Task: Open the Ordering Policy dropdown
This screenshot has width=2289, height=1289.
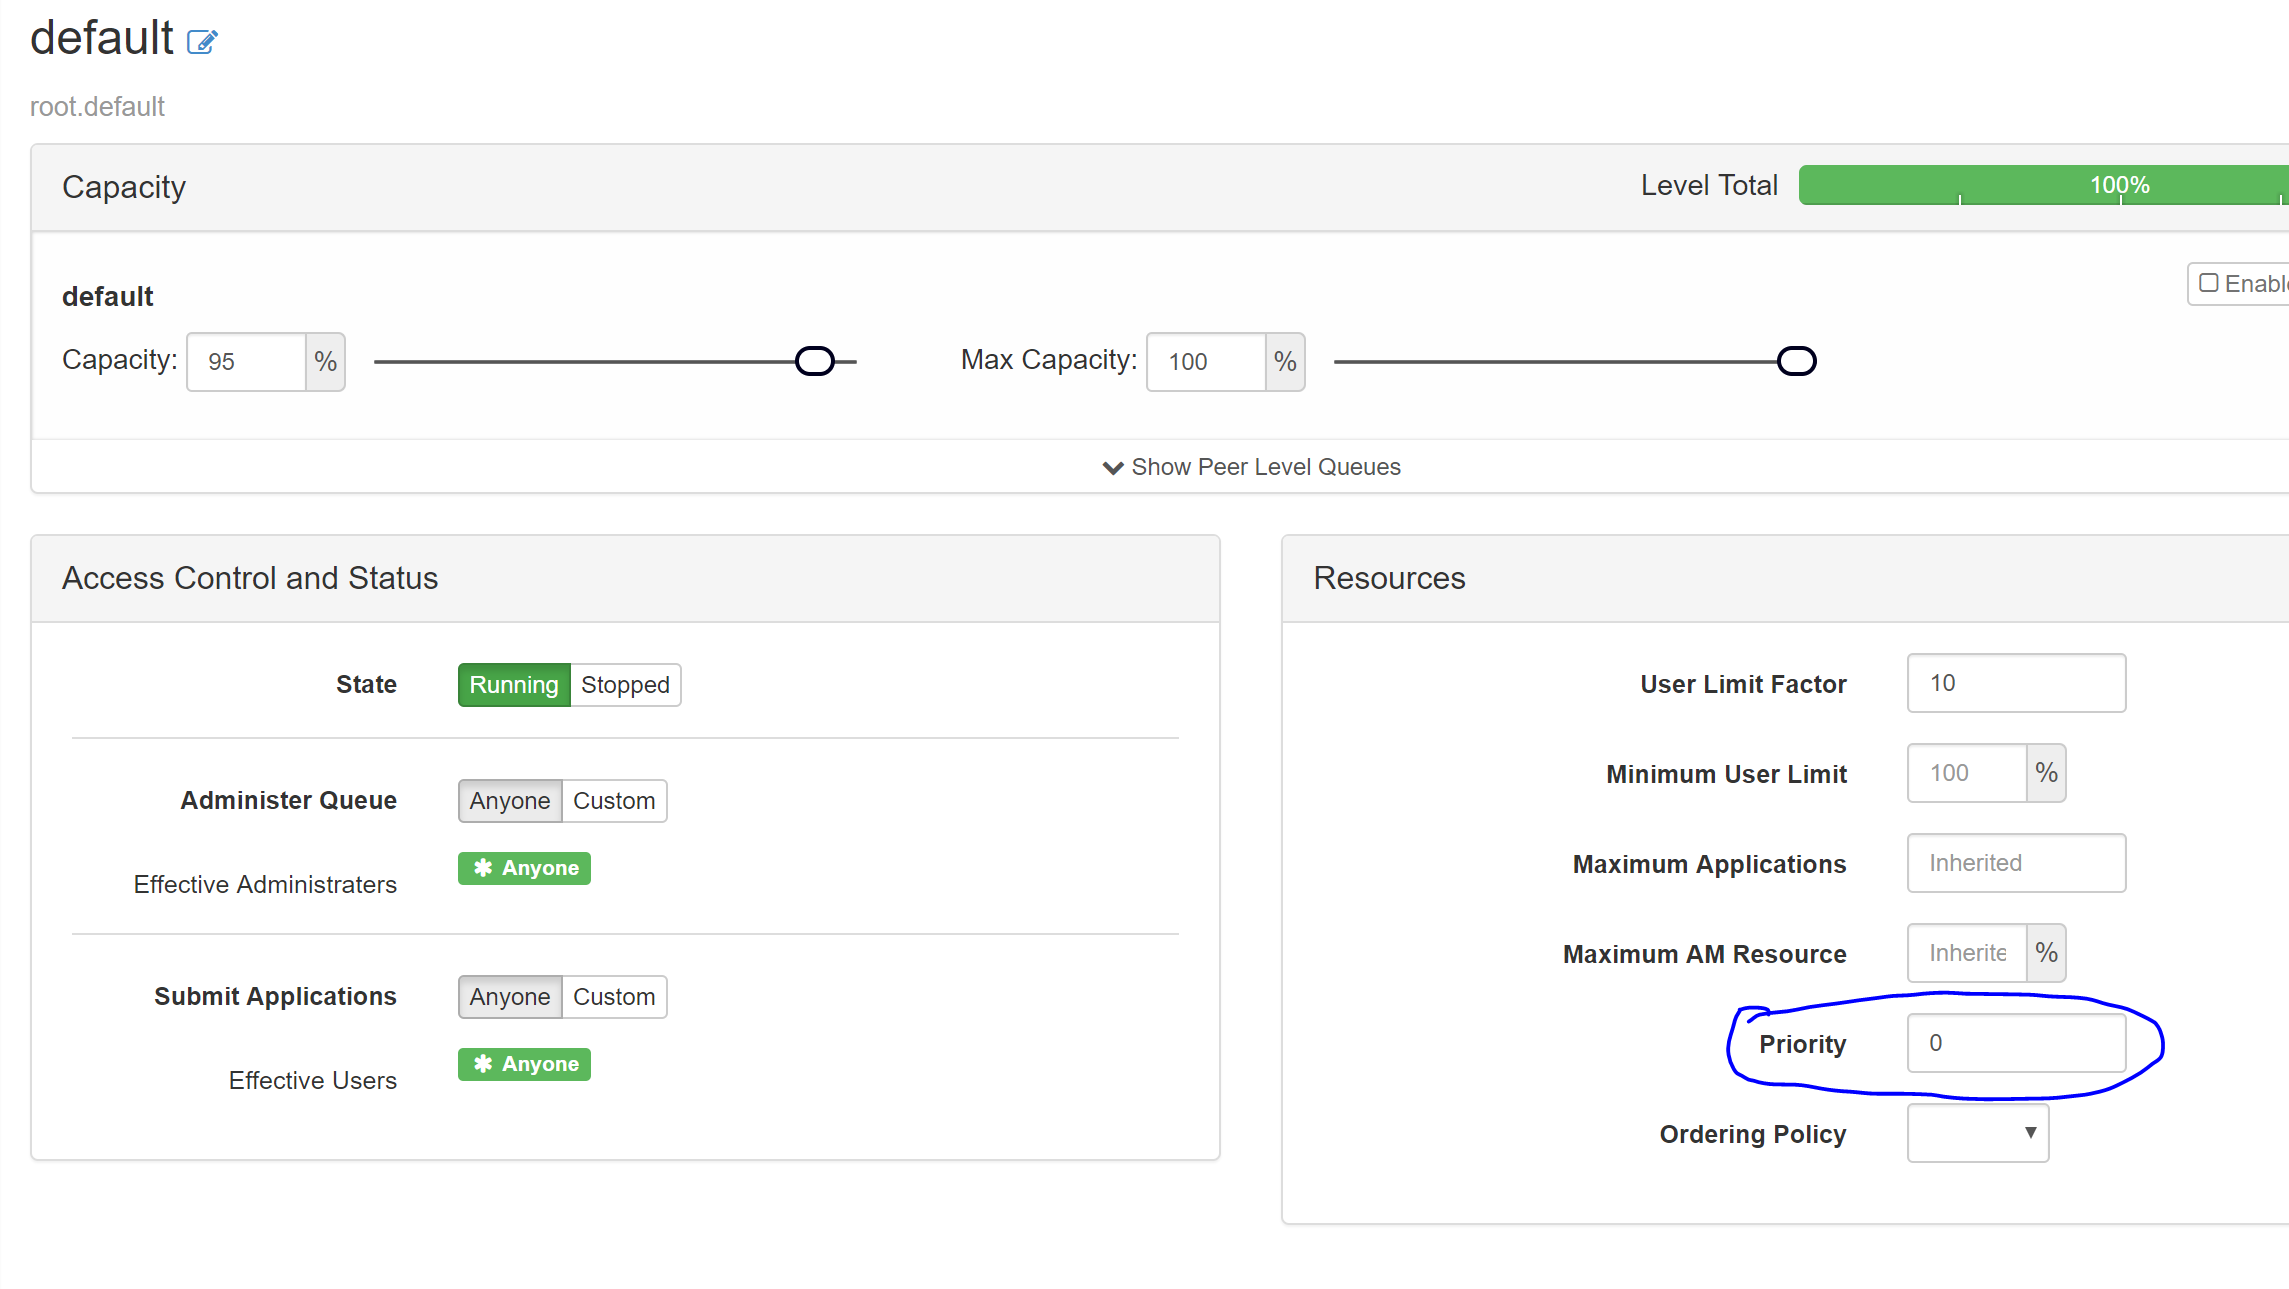Action: (x=1977, y=1133)
